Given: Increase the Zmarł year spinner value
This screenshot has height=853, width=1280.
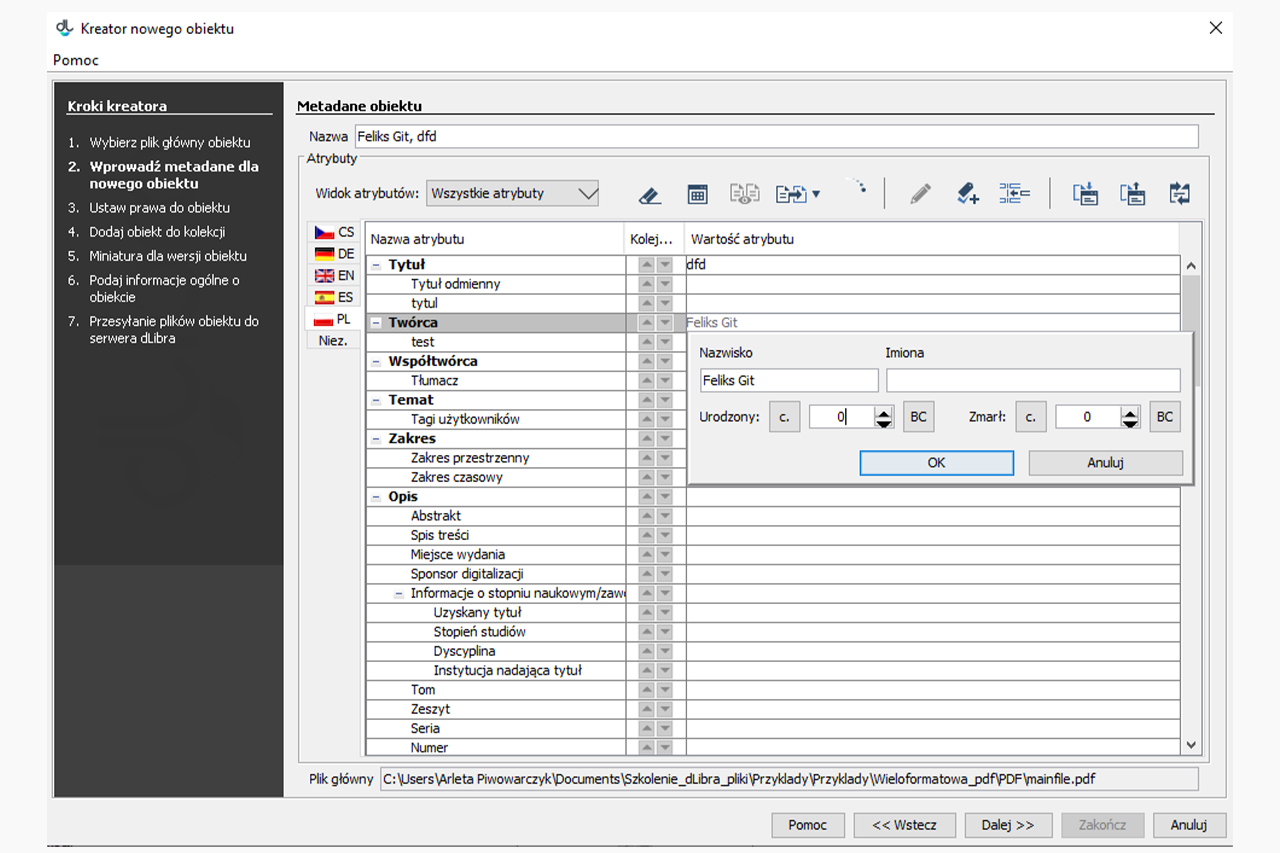Looking at the screenshot, I should click(x=1130, y=412).
